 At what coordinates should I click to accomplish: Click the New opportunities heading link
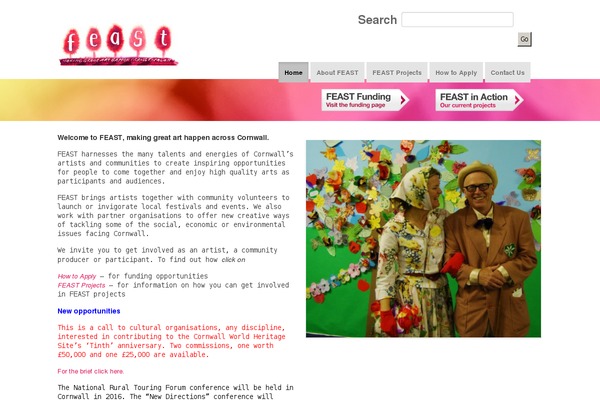[x=89, y=311]
